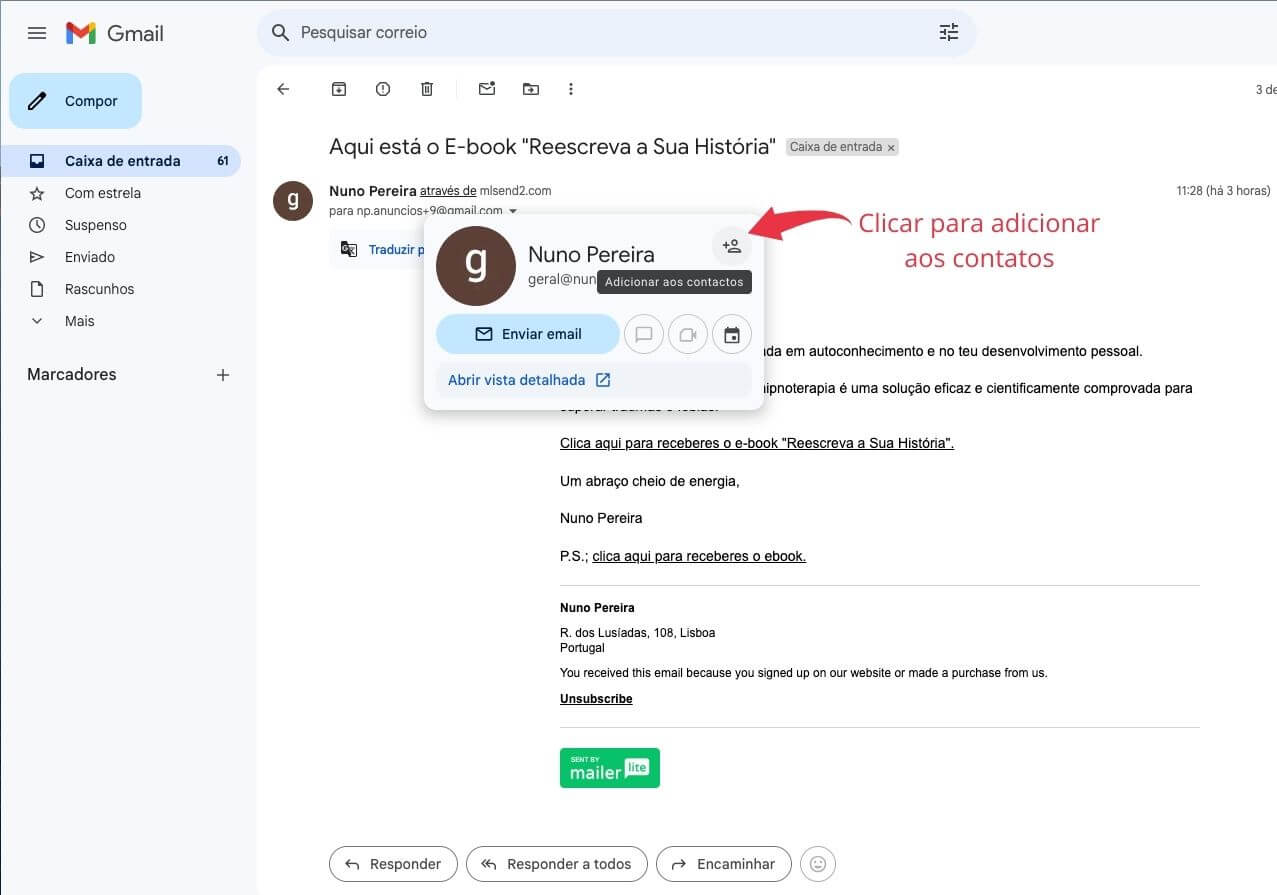The image size is (1277, 895).
Task: Archive this email using toolbar icon
Action: coord(339,89)
